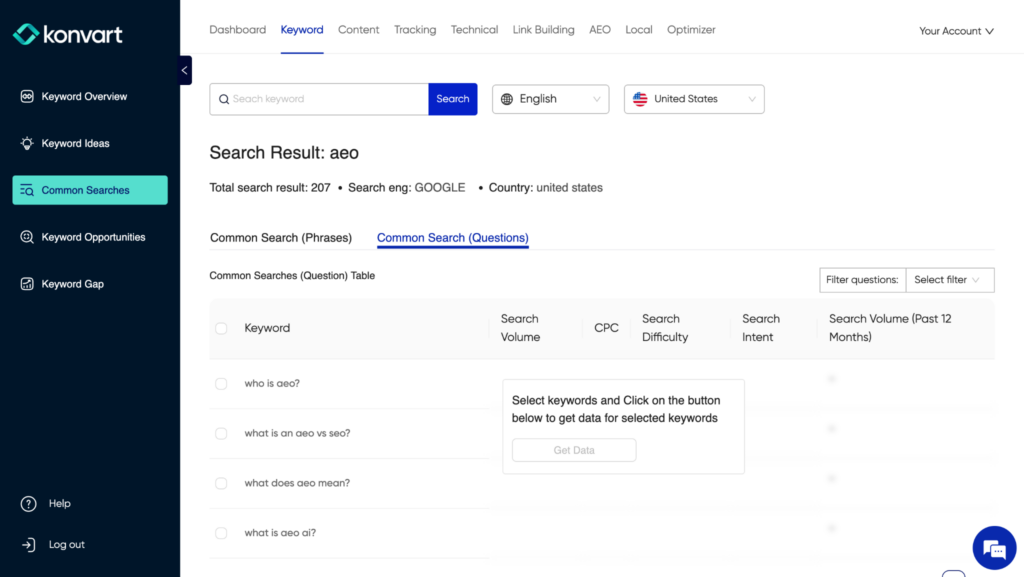
Task: Click the 'what is an aeo vs seo?' text
Action: click(297, 433)
